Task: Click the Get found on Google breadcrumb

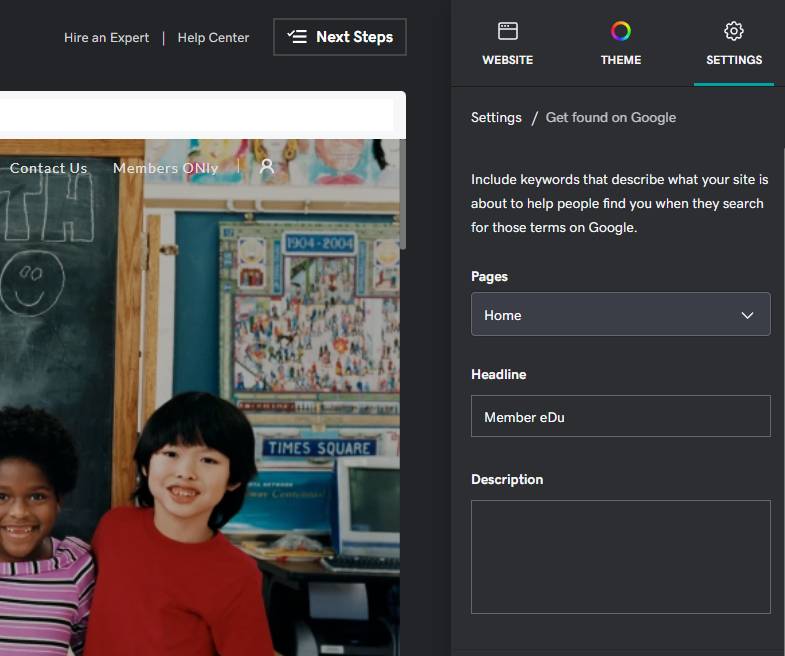Action: tap(611, 117)
